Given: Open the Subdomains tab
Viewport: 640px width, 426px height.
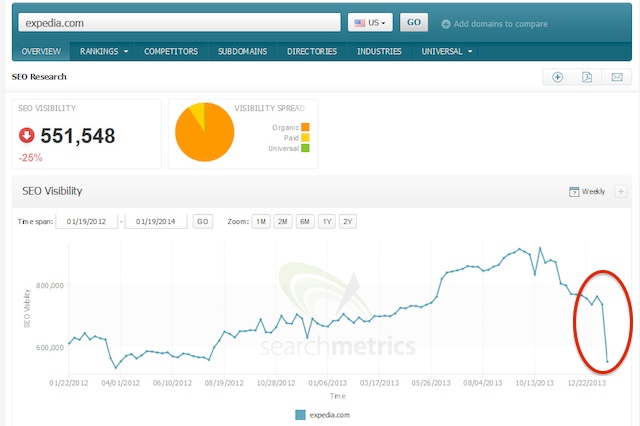Looking at the screenshot, I should 244,51.
